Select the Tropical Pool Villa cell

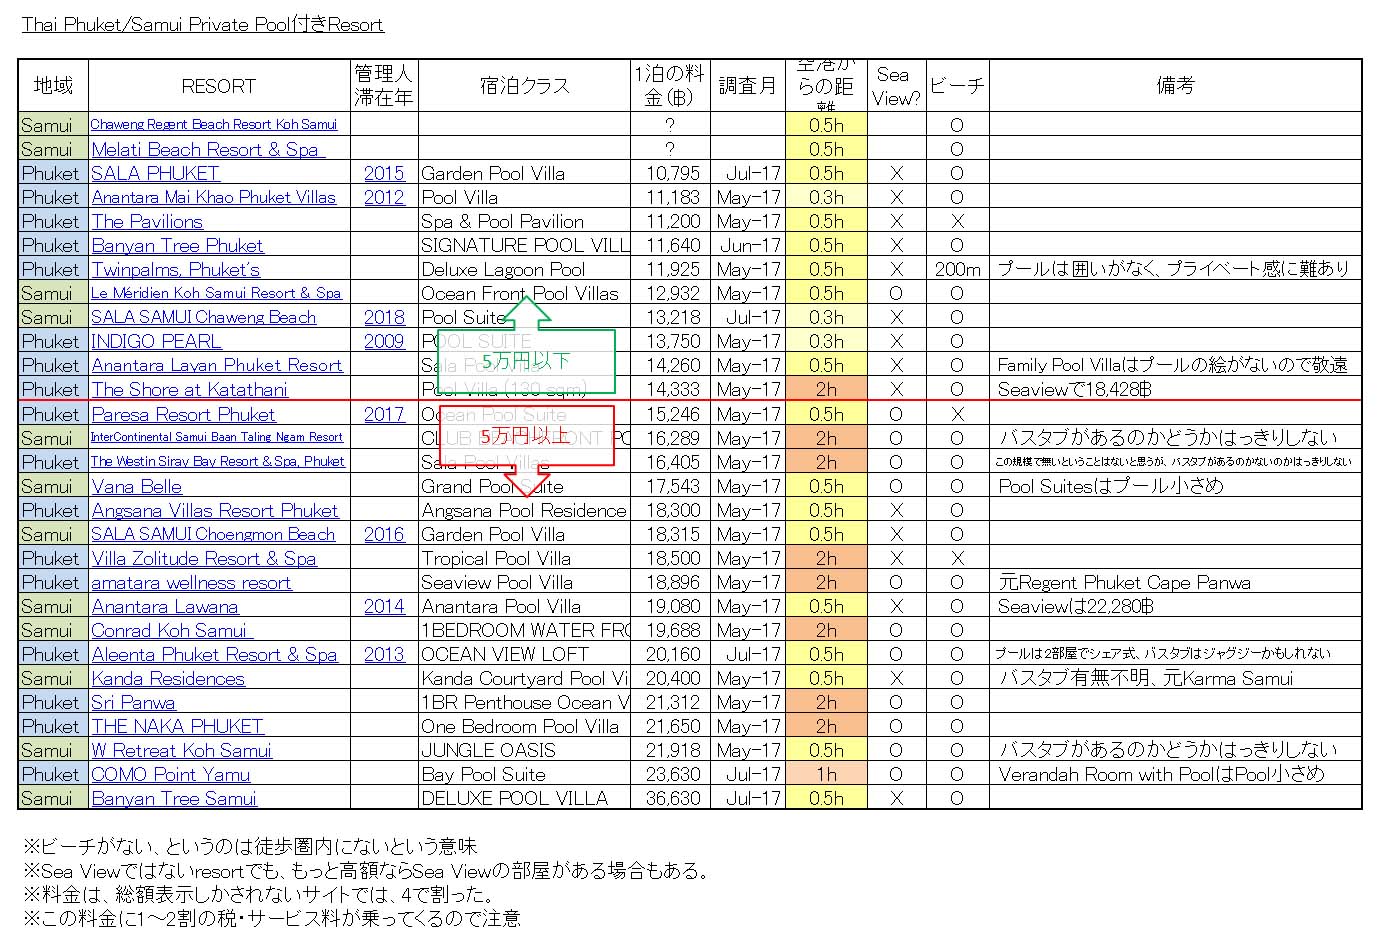click(524, 558)
